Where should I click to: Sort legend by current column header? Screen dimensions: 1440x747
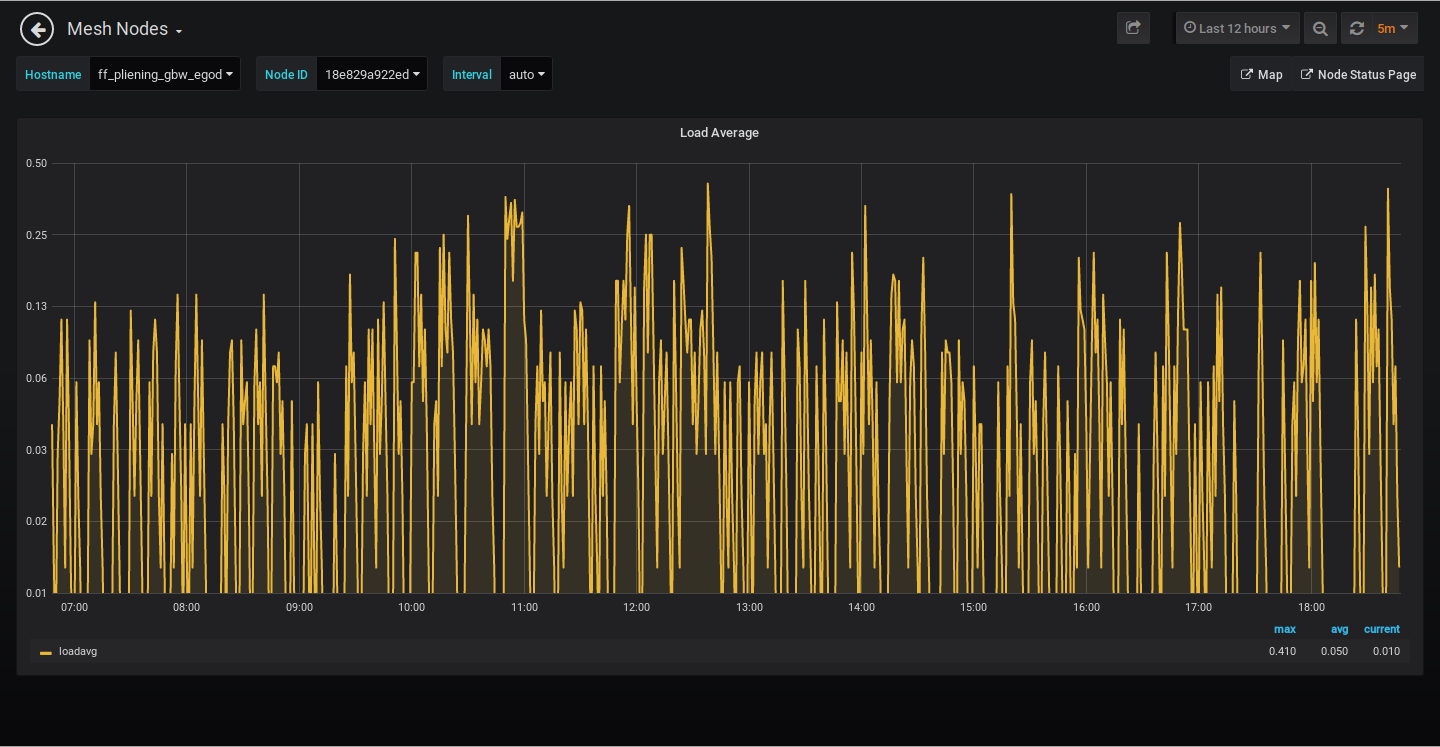tap(1381, 629)
